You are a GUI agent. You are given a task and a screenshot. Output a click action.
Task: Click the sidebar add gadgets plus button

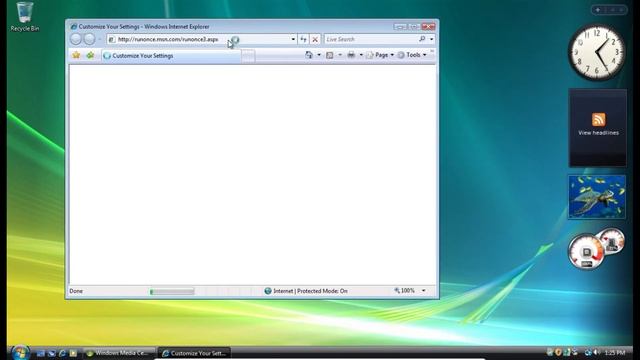[598, 10]
